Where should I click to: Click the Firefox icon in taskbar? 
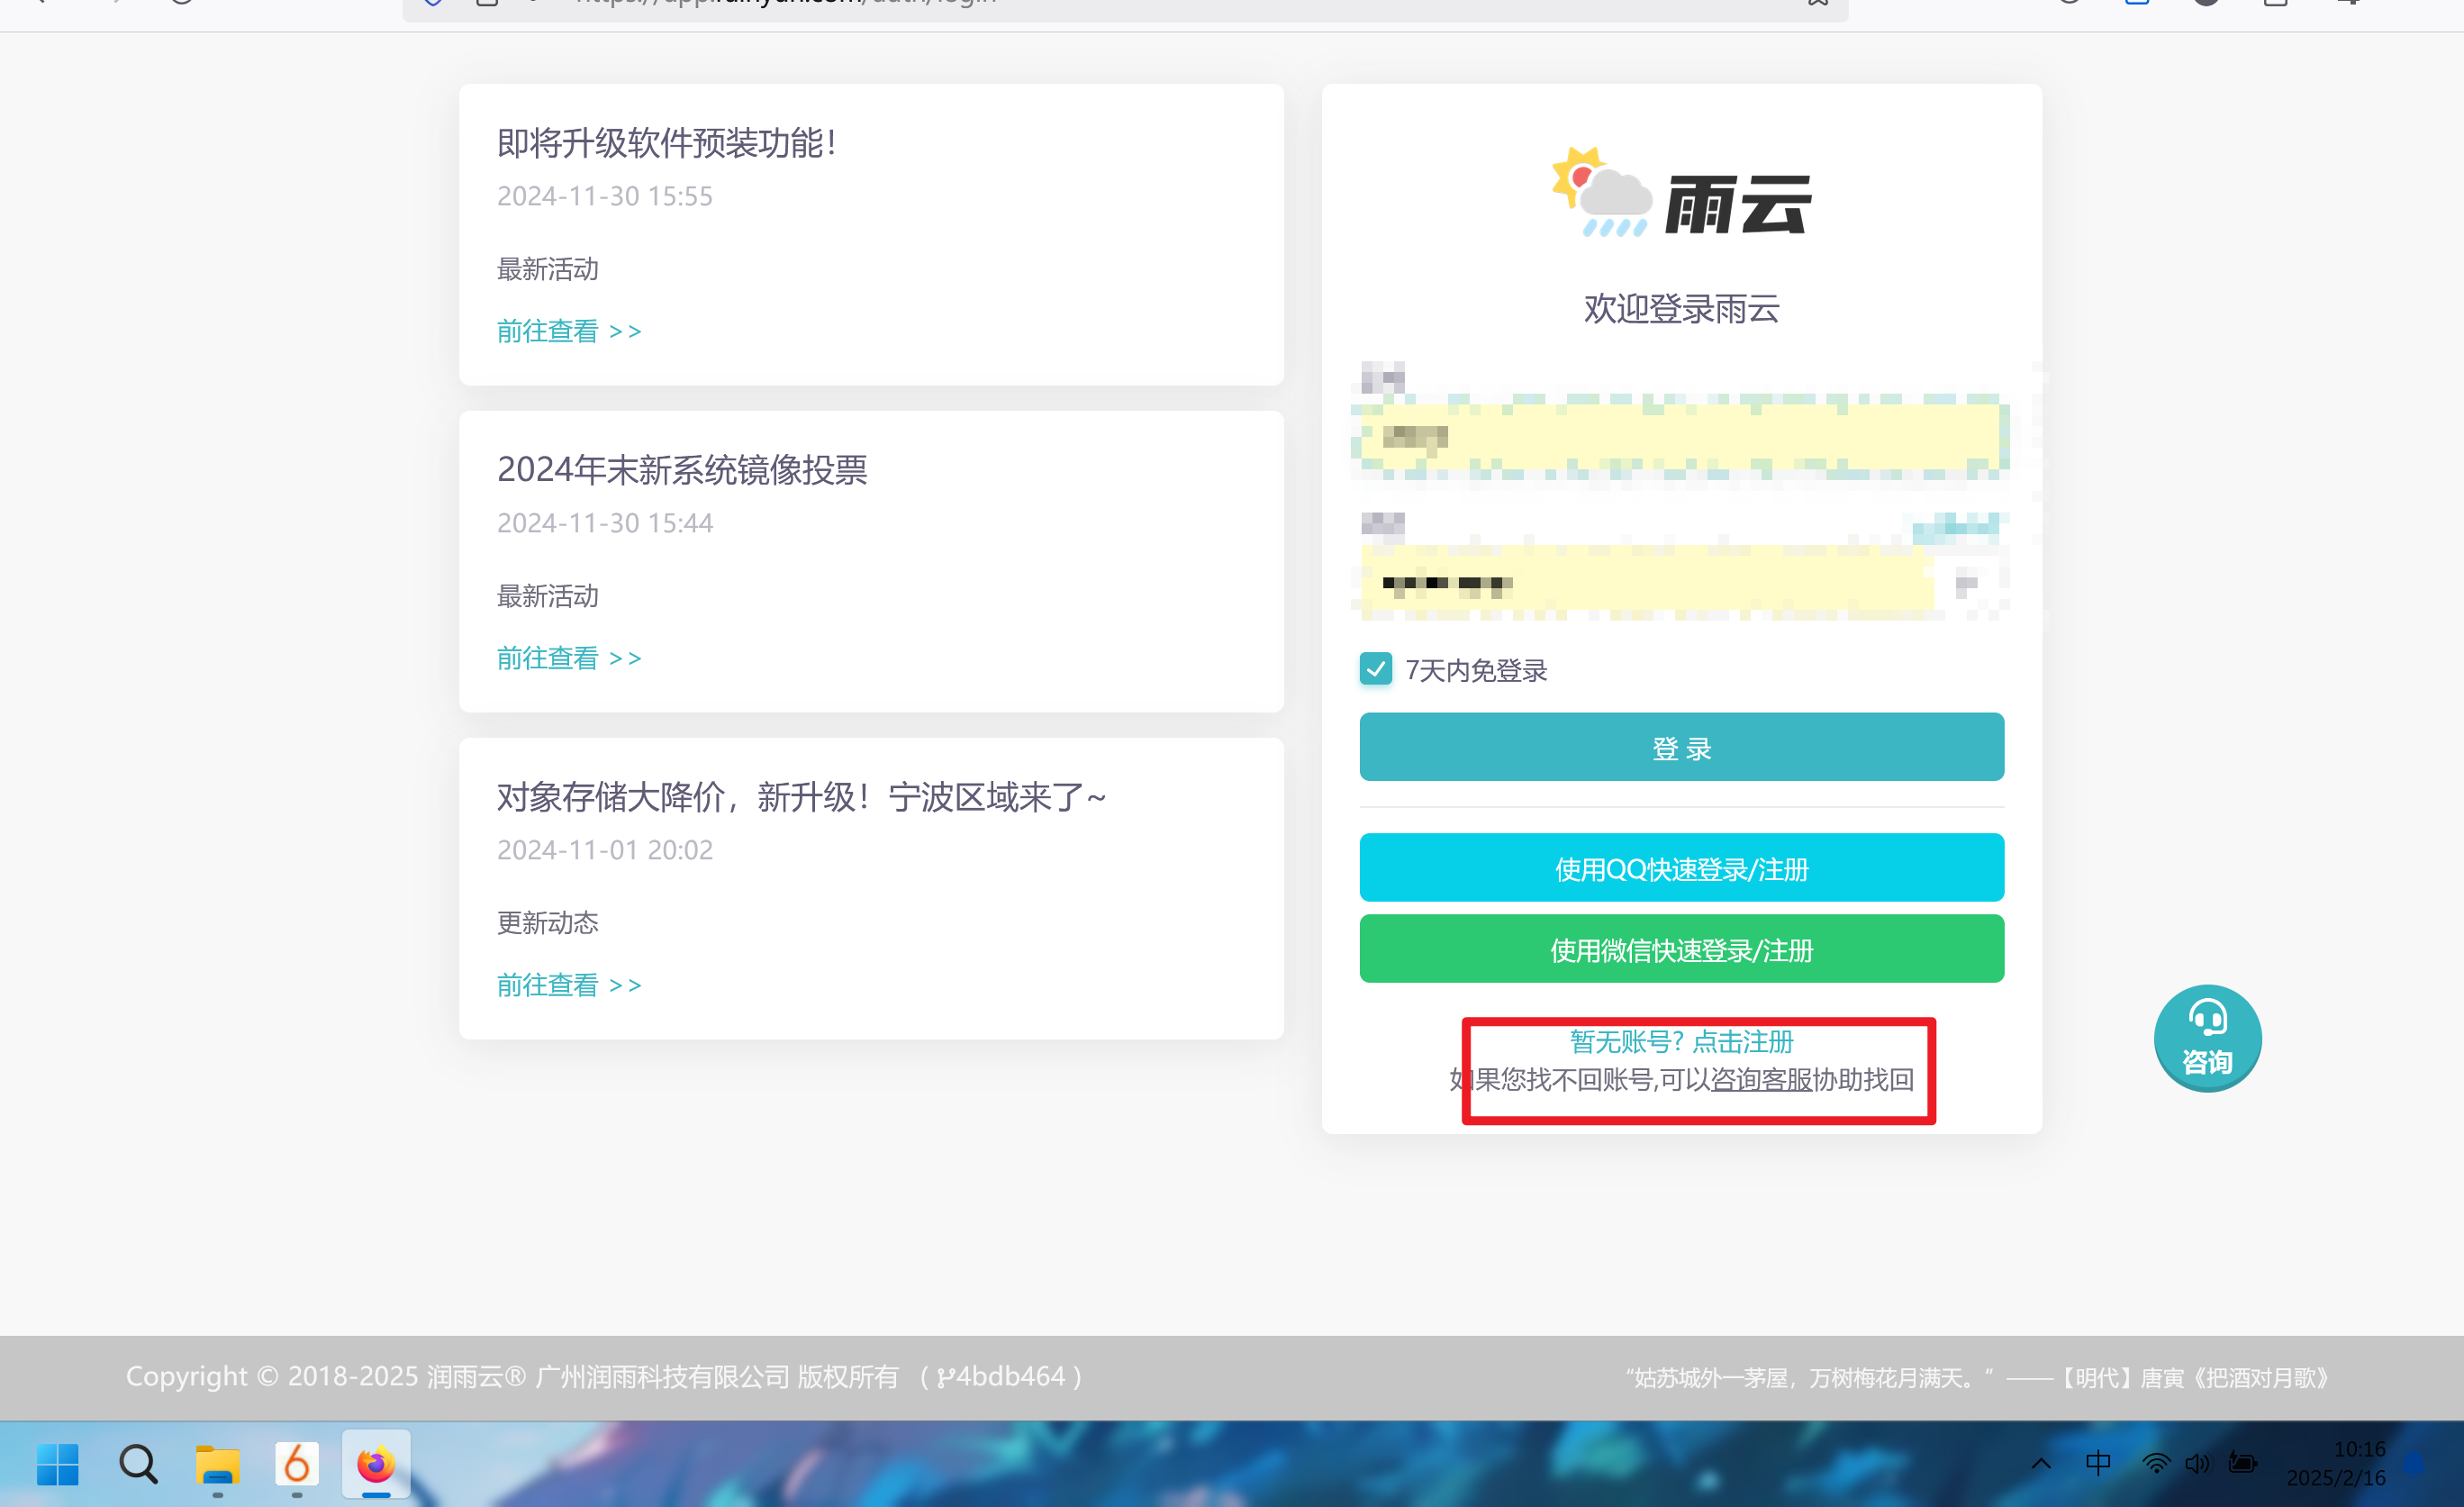(376, 1464)
